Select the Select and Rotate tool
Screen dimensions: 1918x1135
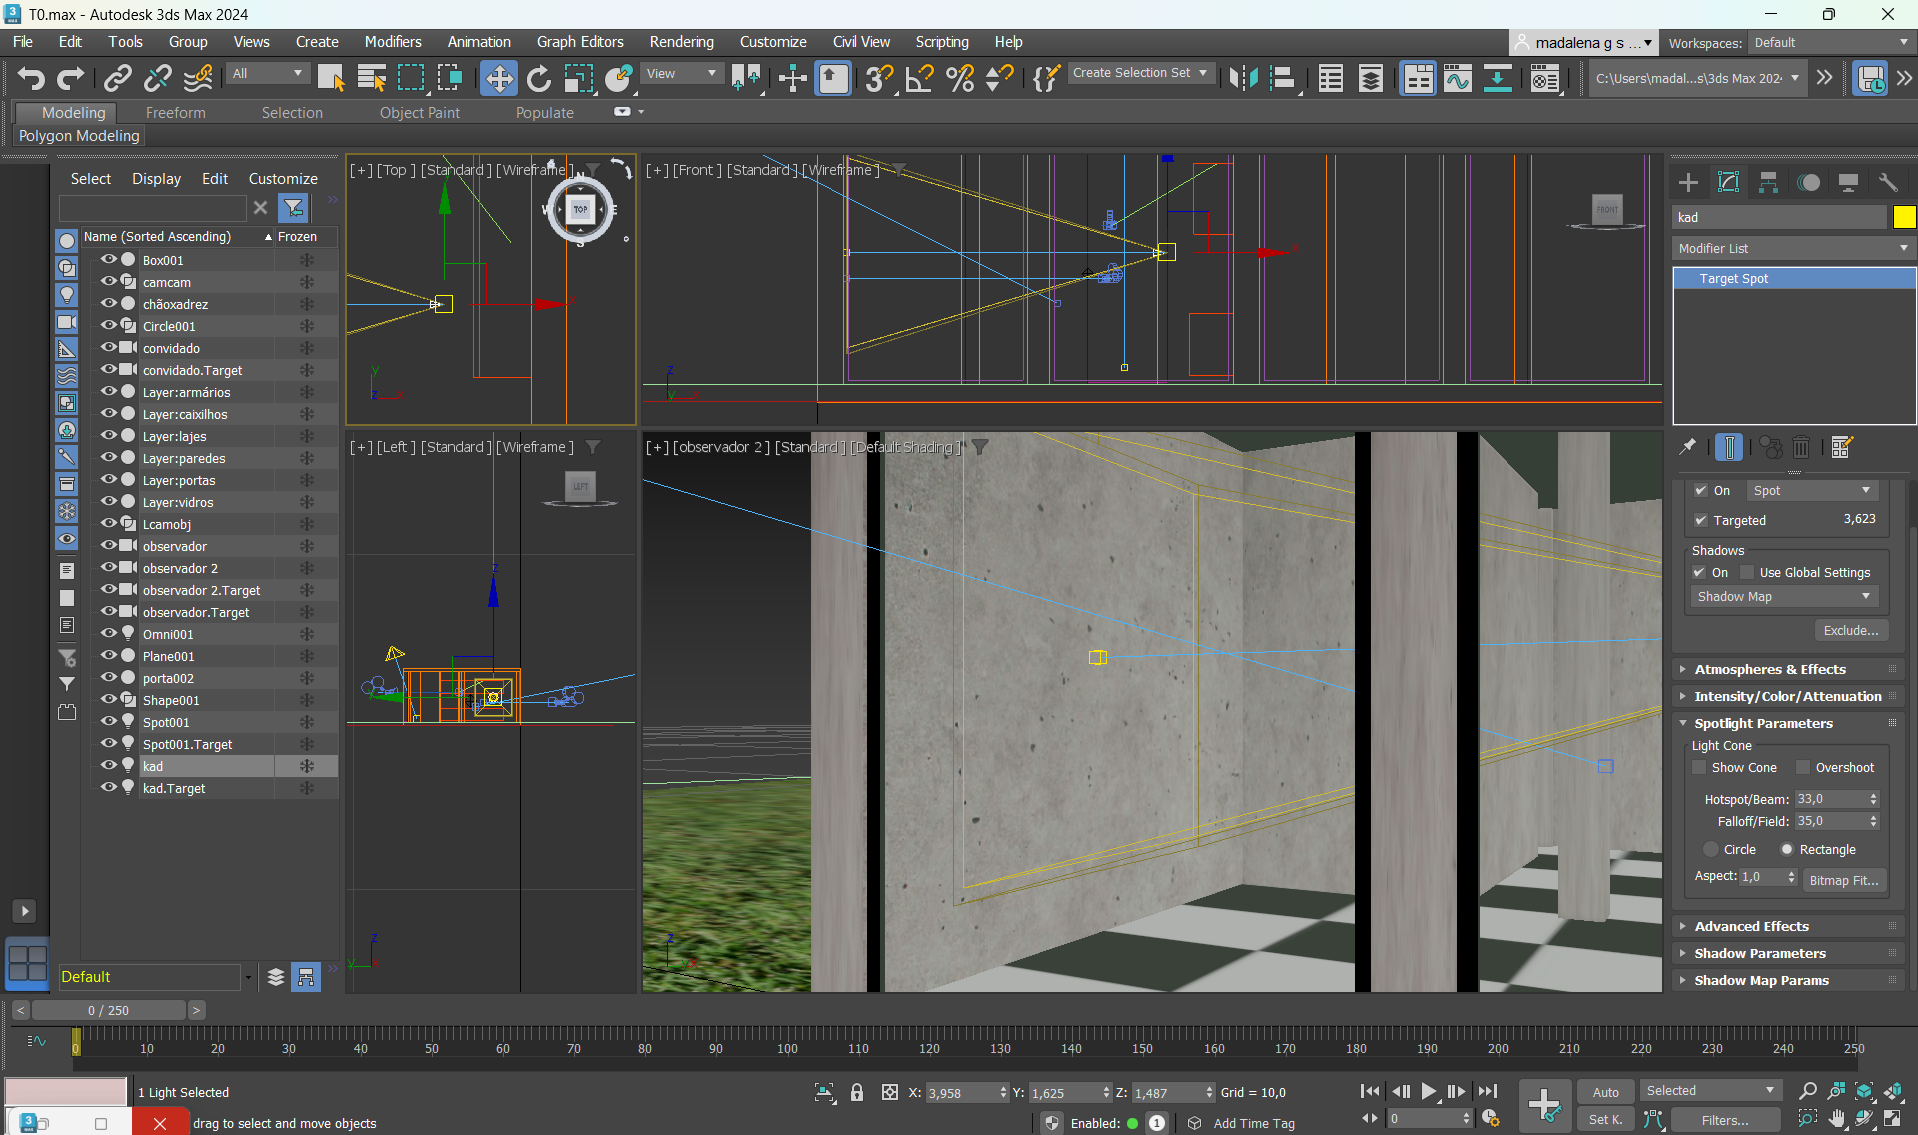point(538,78)
